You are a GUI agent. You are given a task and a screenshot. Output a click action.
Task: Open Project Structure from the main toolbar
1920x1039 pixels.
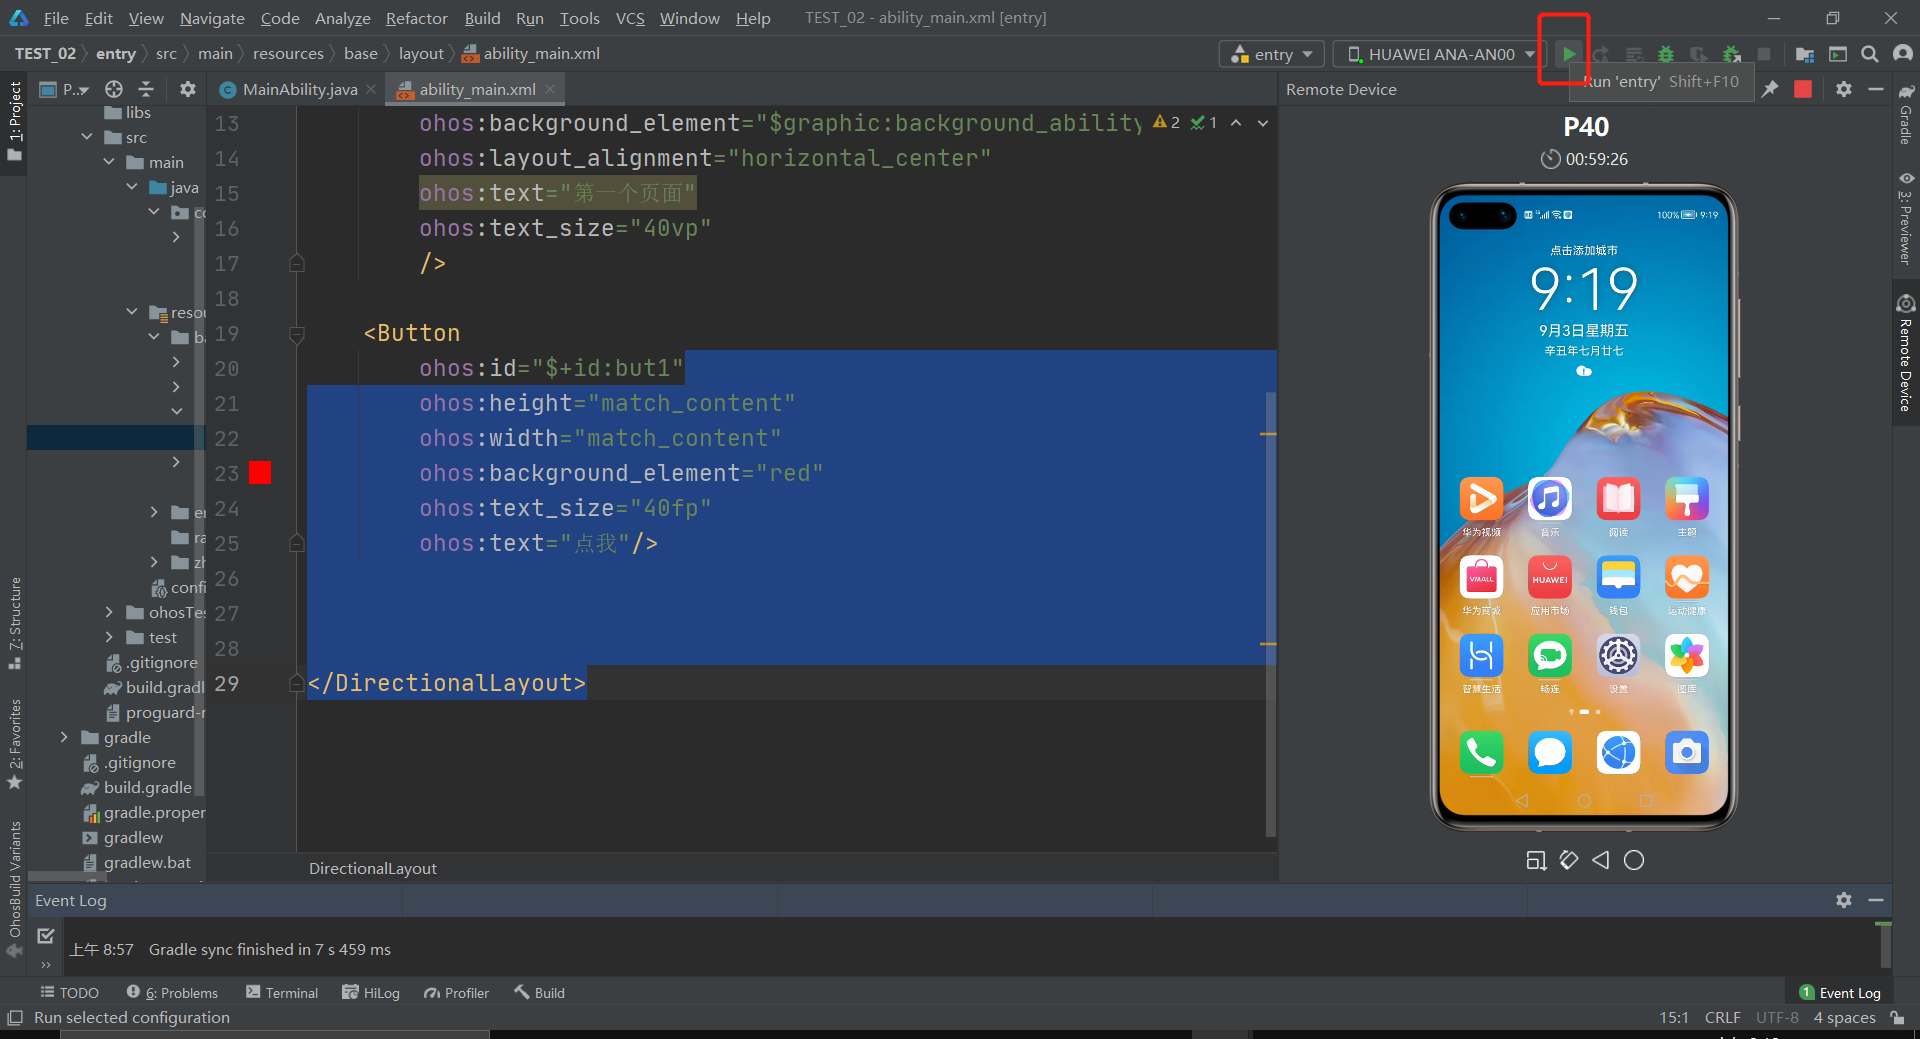[x=1805, y=54]
